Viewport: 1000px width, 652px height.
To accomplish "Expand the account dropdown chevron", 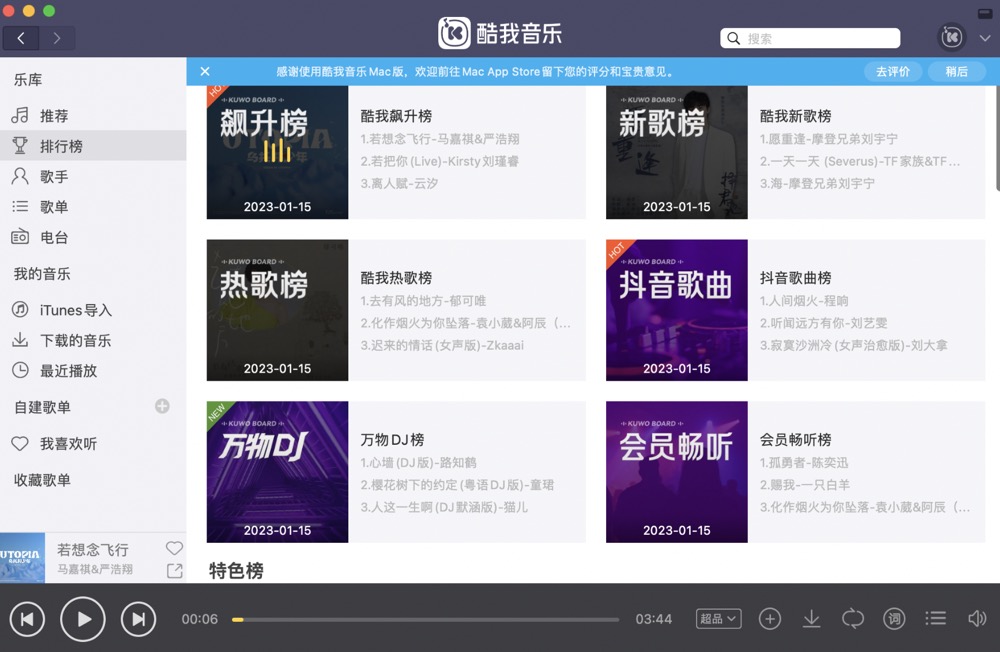I will click(x=985, y=38).
